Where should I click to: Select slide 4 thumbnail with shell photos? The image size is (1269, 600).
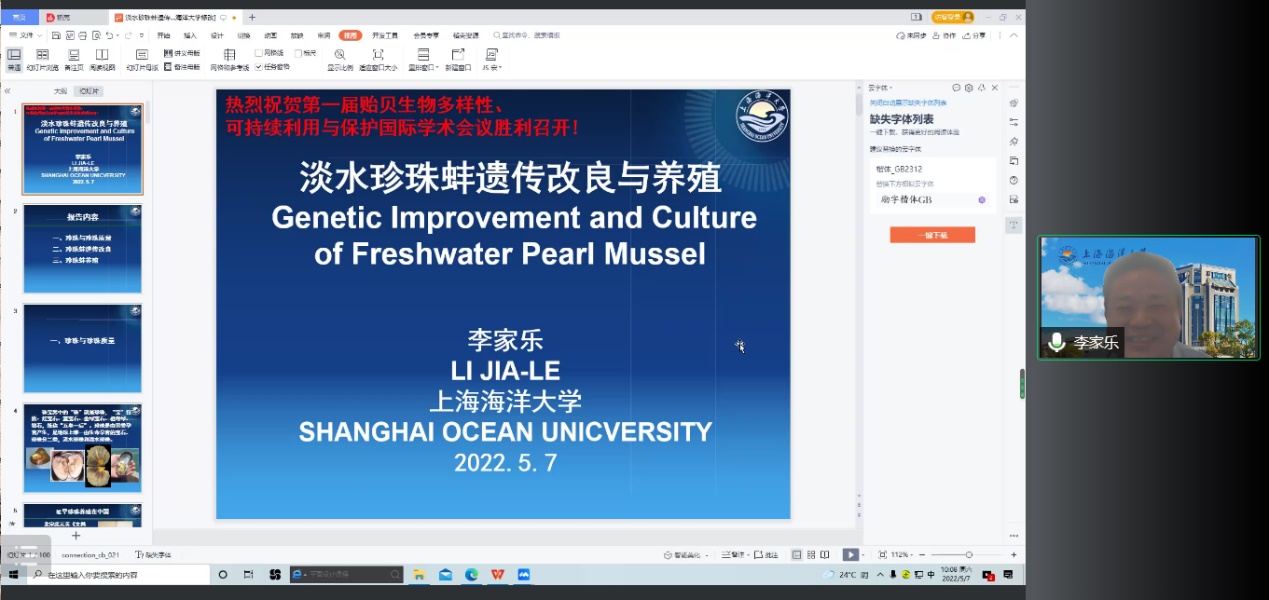point(82,448)
